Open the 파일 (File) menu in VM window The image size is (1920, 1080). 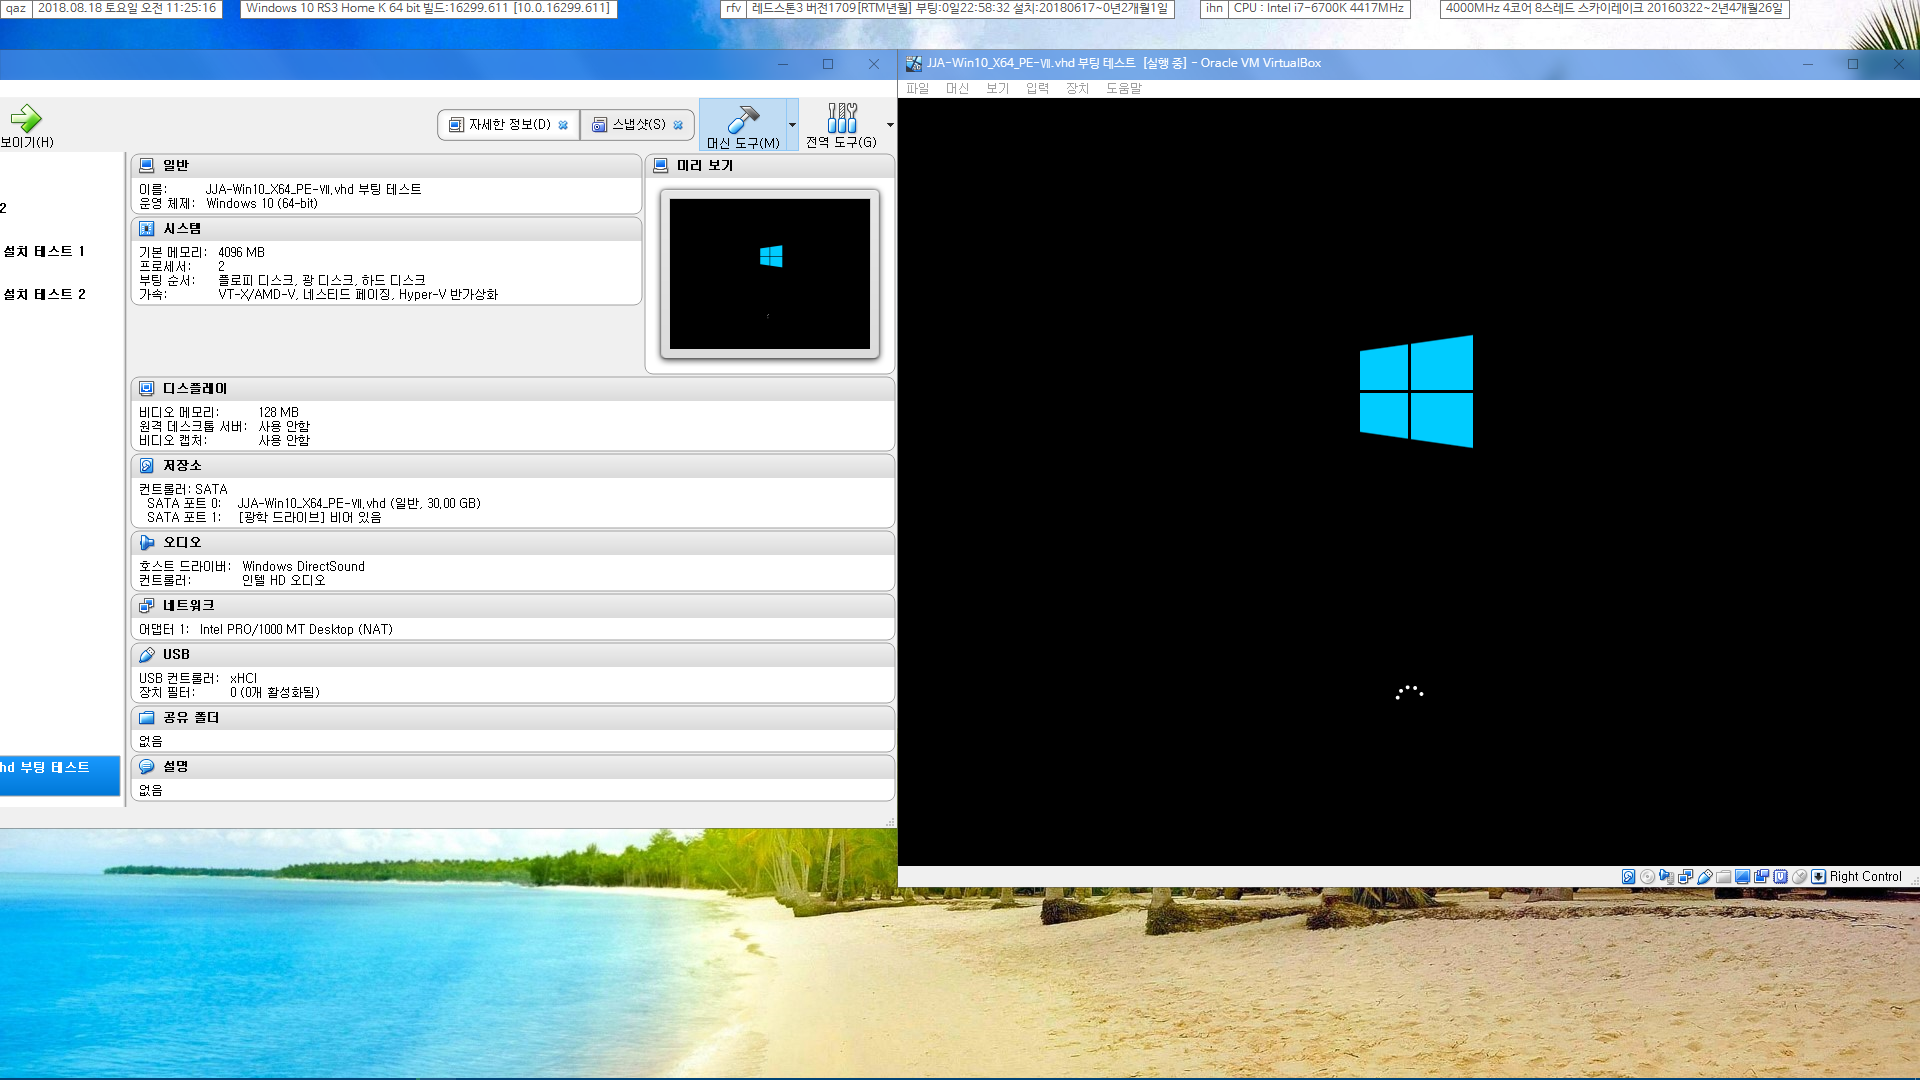917,88
